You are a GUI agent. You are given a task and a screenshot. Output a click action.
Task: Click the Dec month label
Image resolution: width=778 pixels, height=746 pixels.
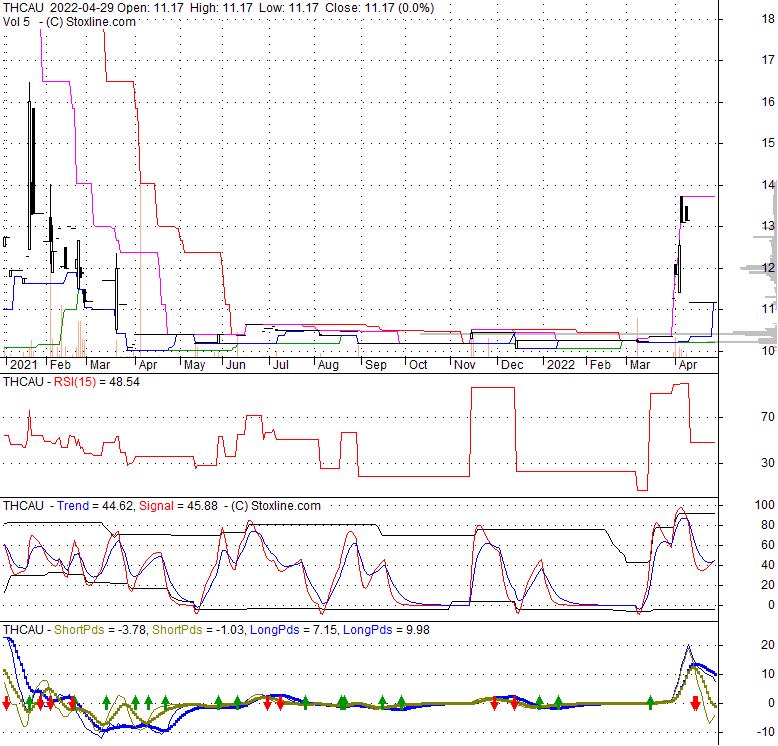pyautogui.click(x=512, y=365)
